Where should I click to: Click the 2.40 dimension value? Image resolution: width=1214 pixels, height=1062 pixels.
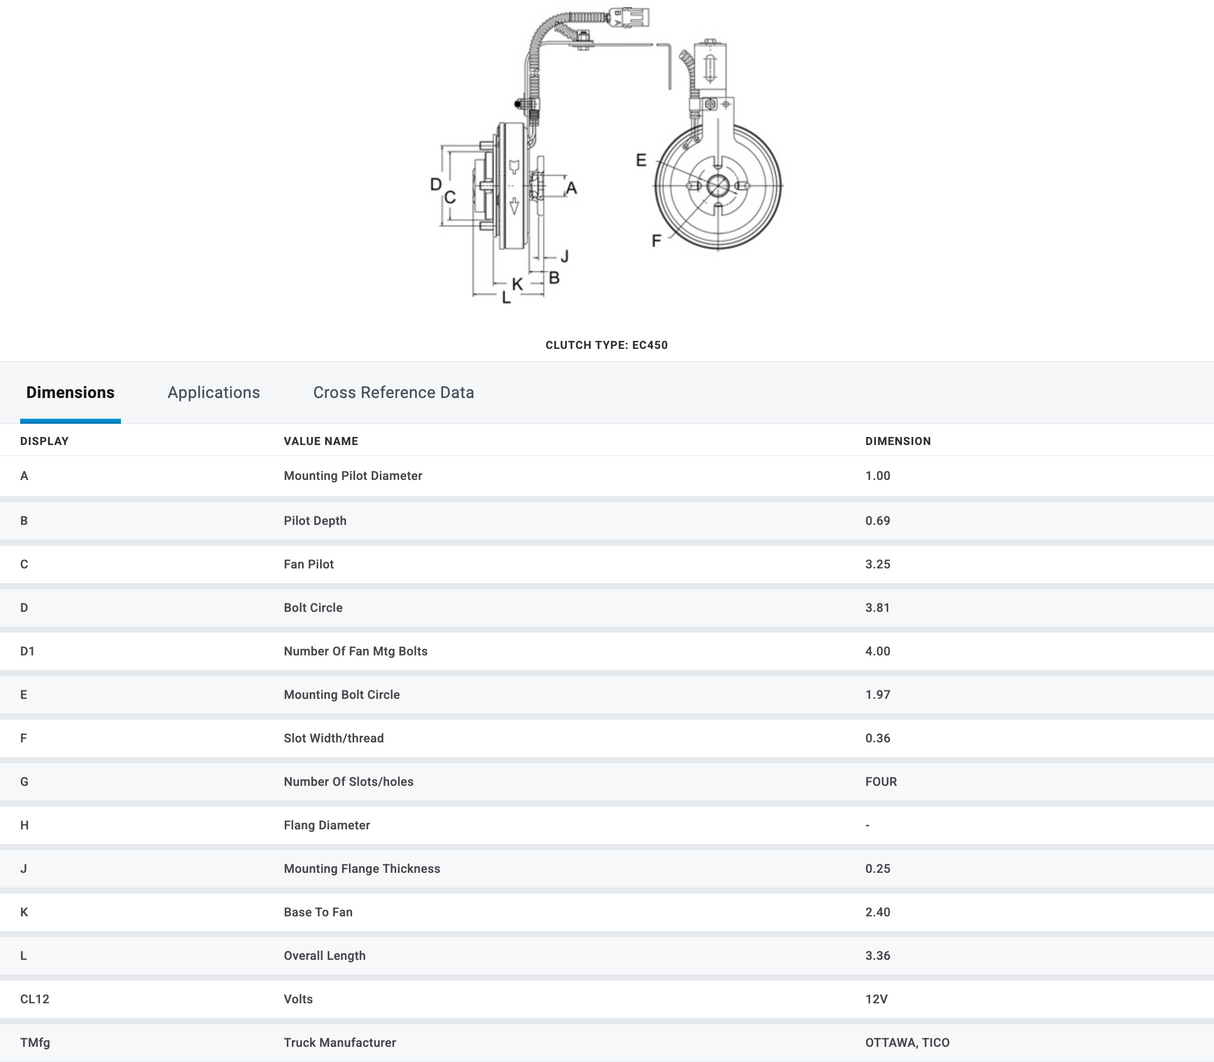pyautogui.click(x=878, y=912)
